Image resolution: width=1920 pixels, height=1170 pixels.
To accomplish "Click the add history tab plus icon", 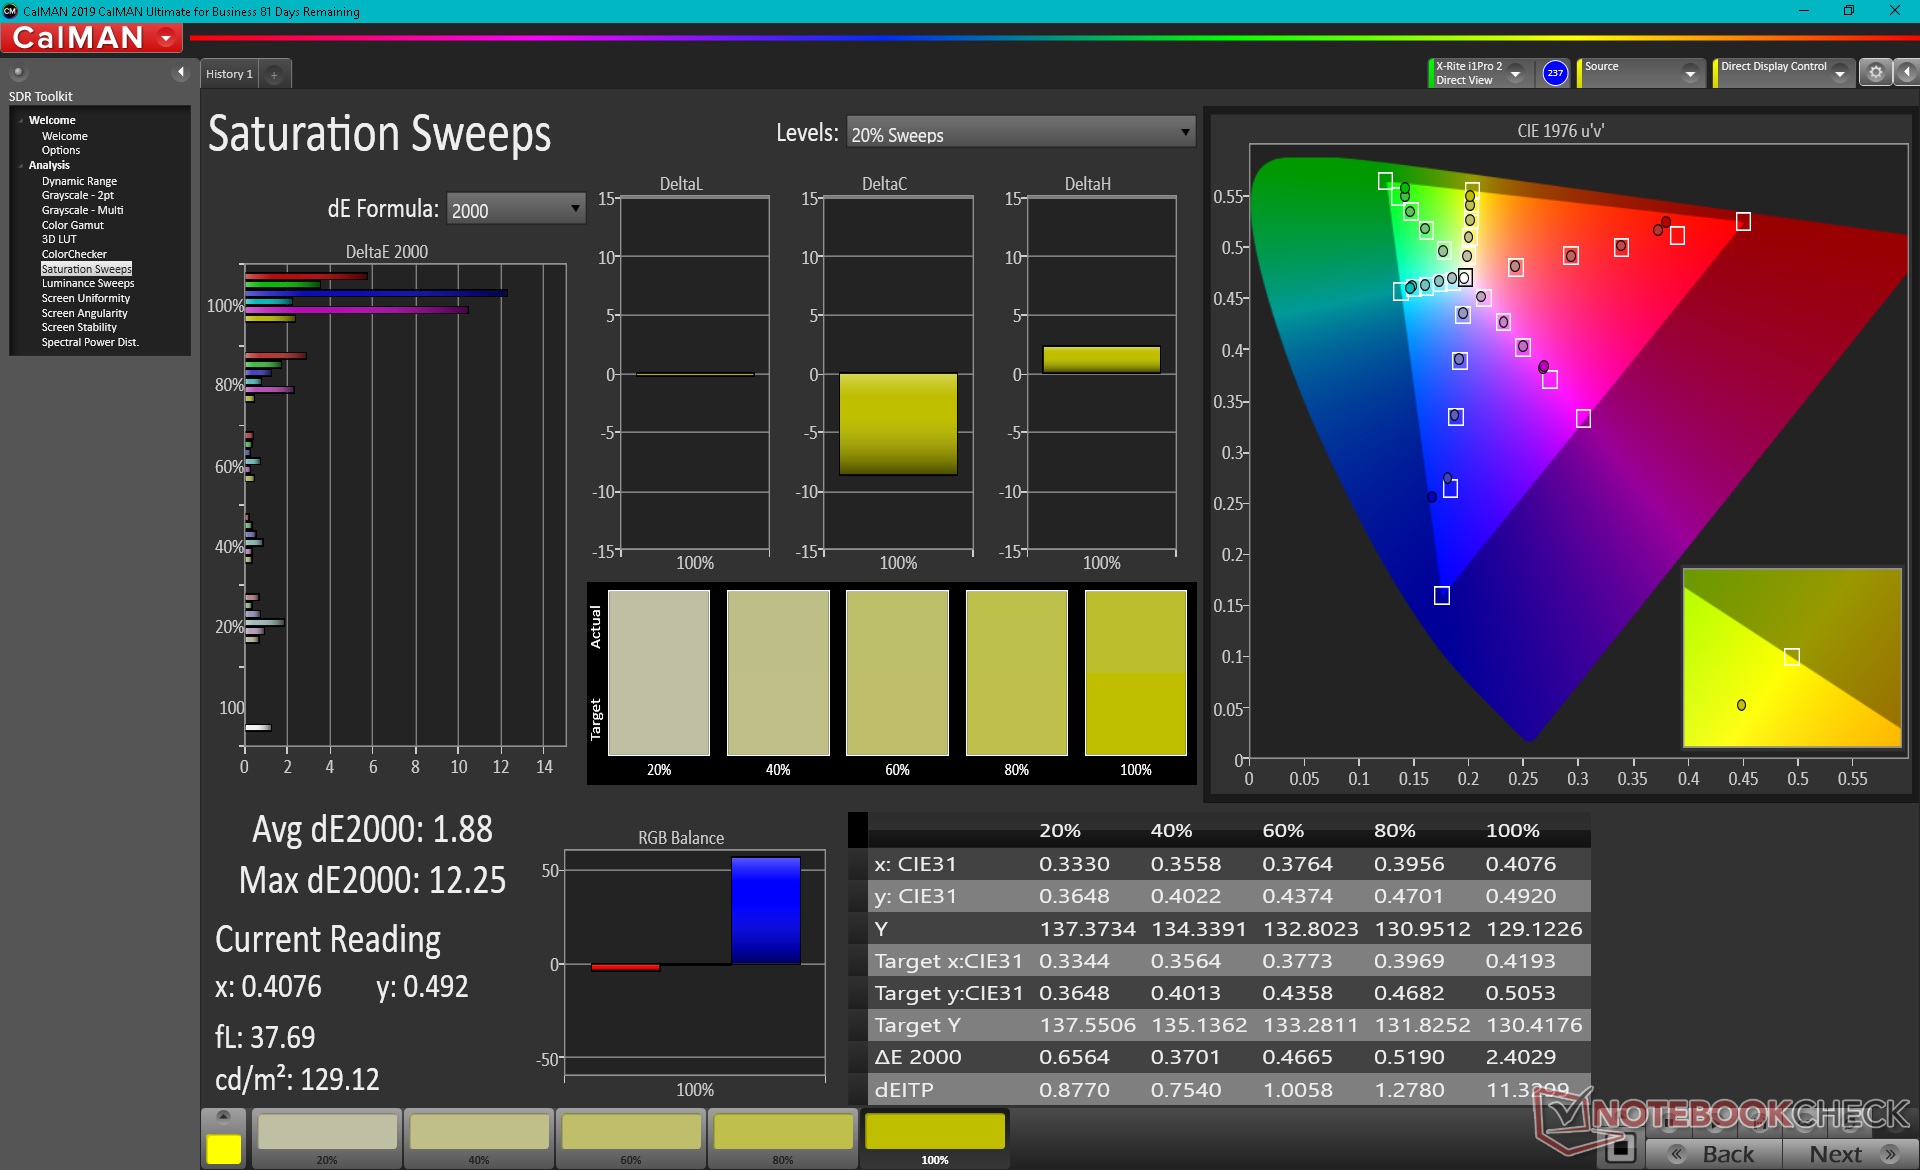I will pos(274,74).
